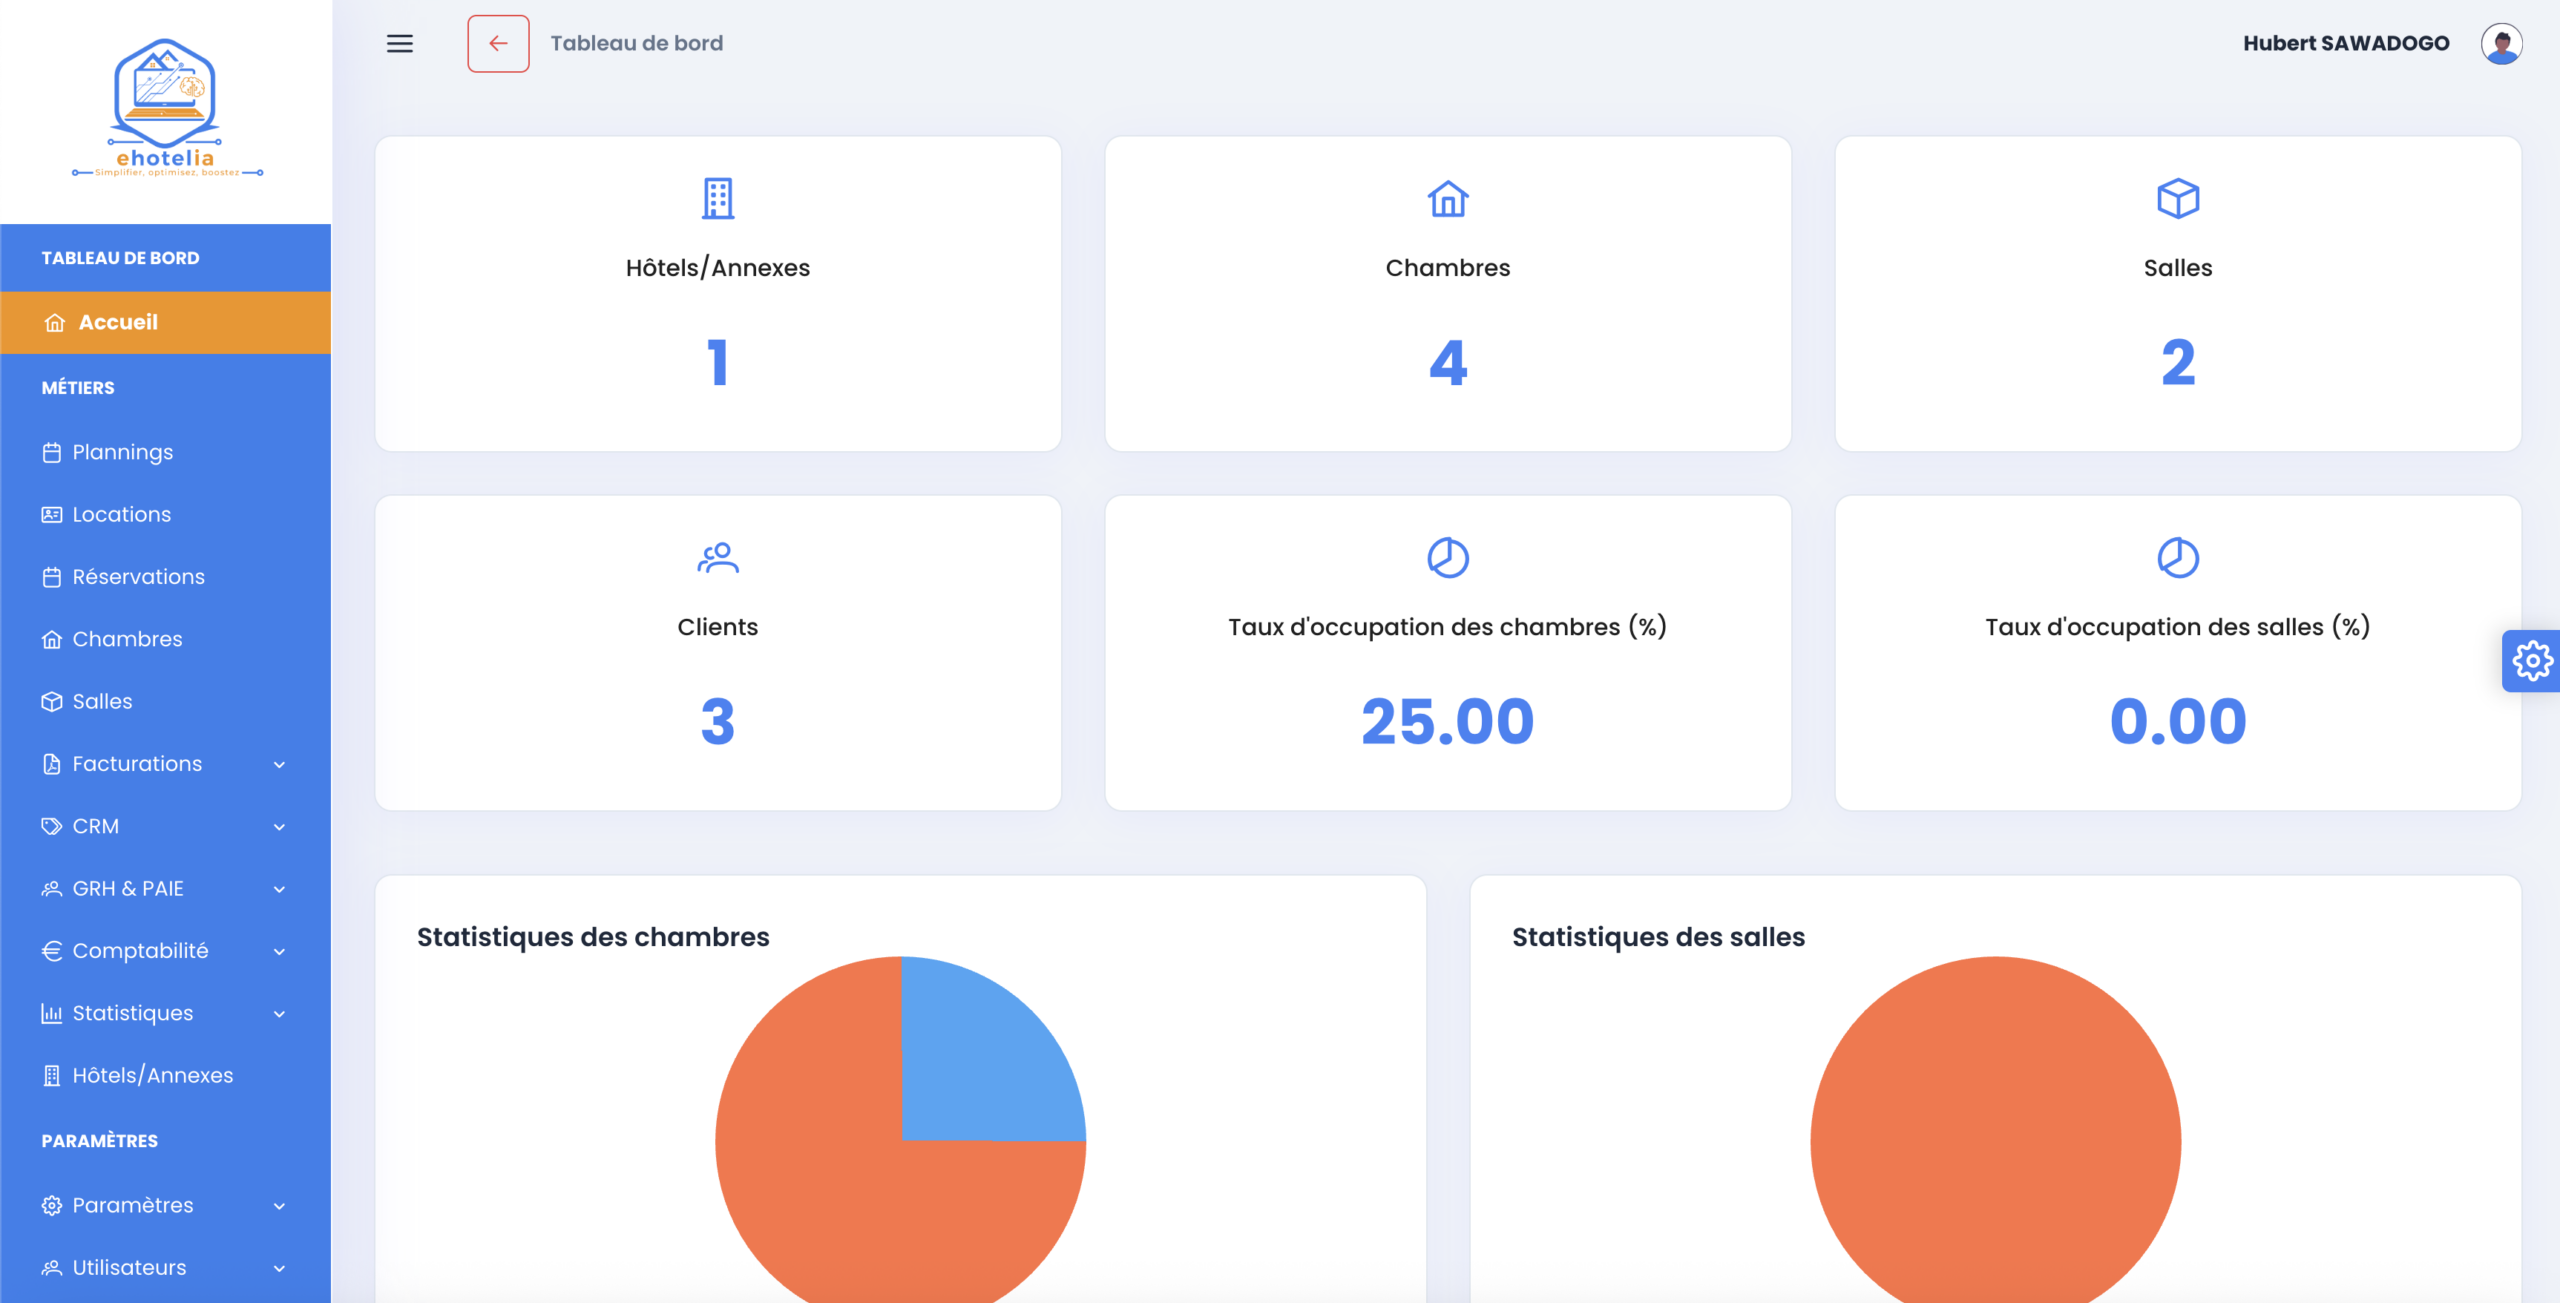Click the Chambres house card icon
This screenshot has width=2560, height=1303.
1447,199
